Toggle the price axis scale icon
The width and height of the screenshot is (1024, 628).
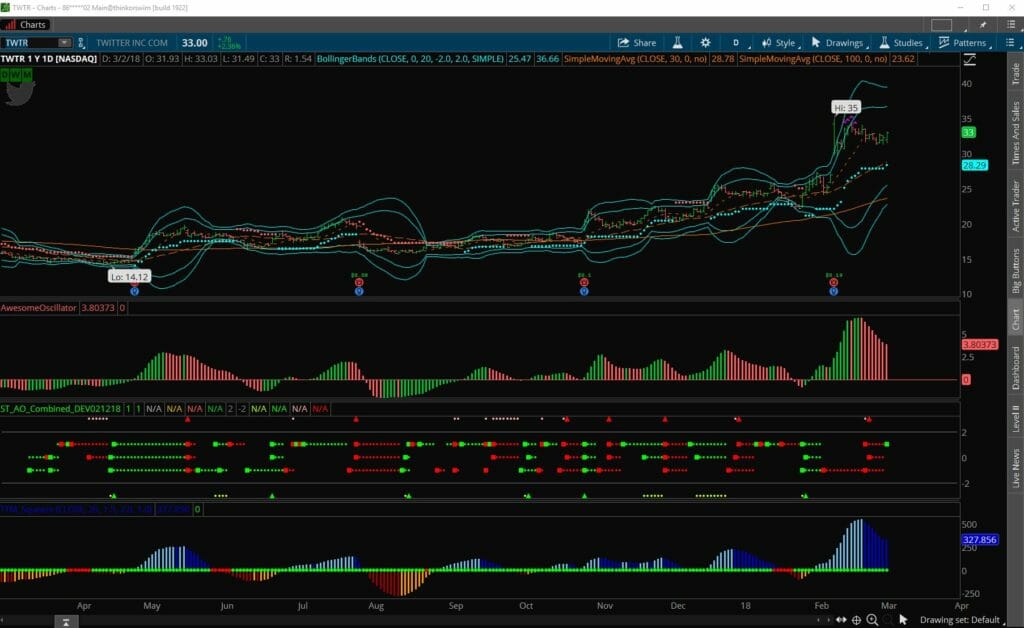coord(970,59)
